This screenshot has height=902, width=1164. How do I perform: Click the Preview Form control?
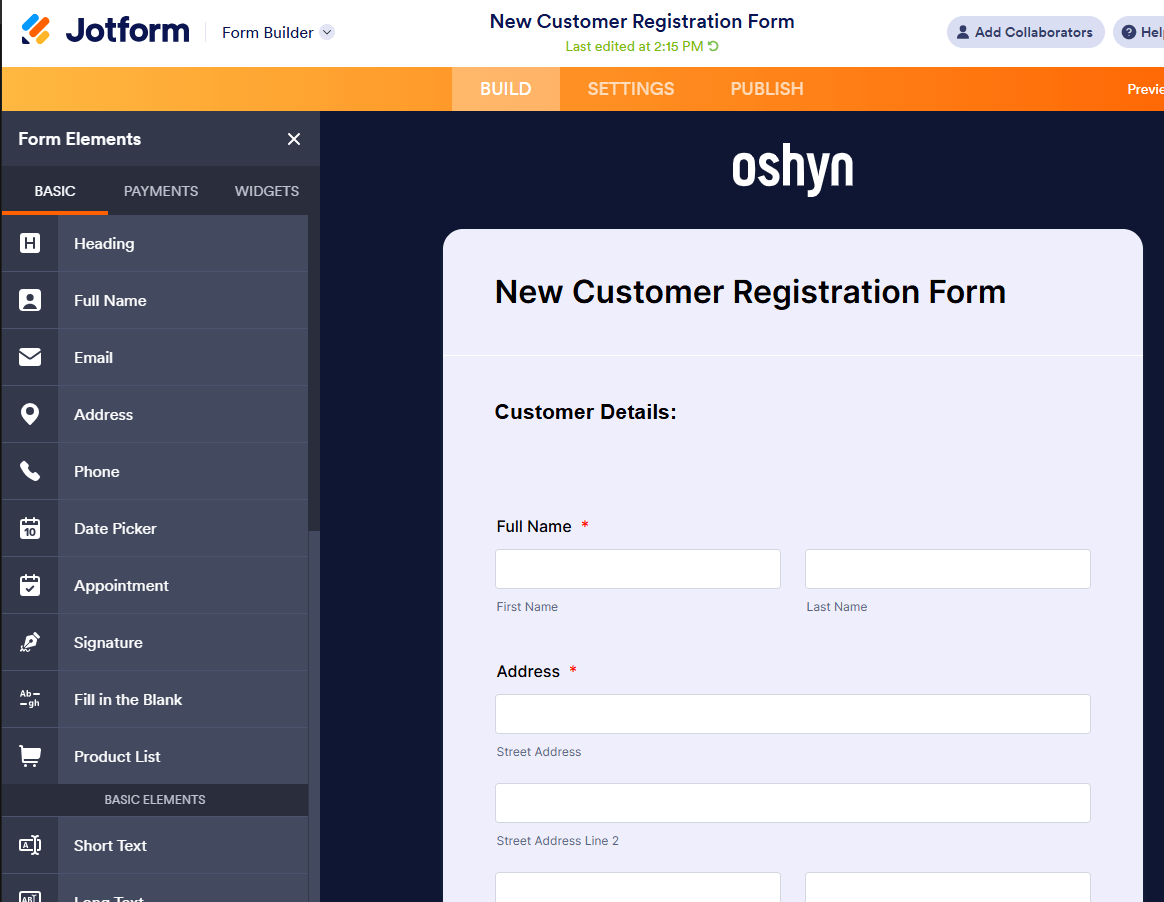click(1145, 89)
